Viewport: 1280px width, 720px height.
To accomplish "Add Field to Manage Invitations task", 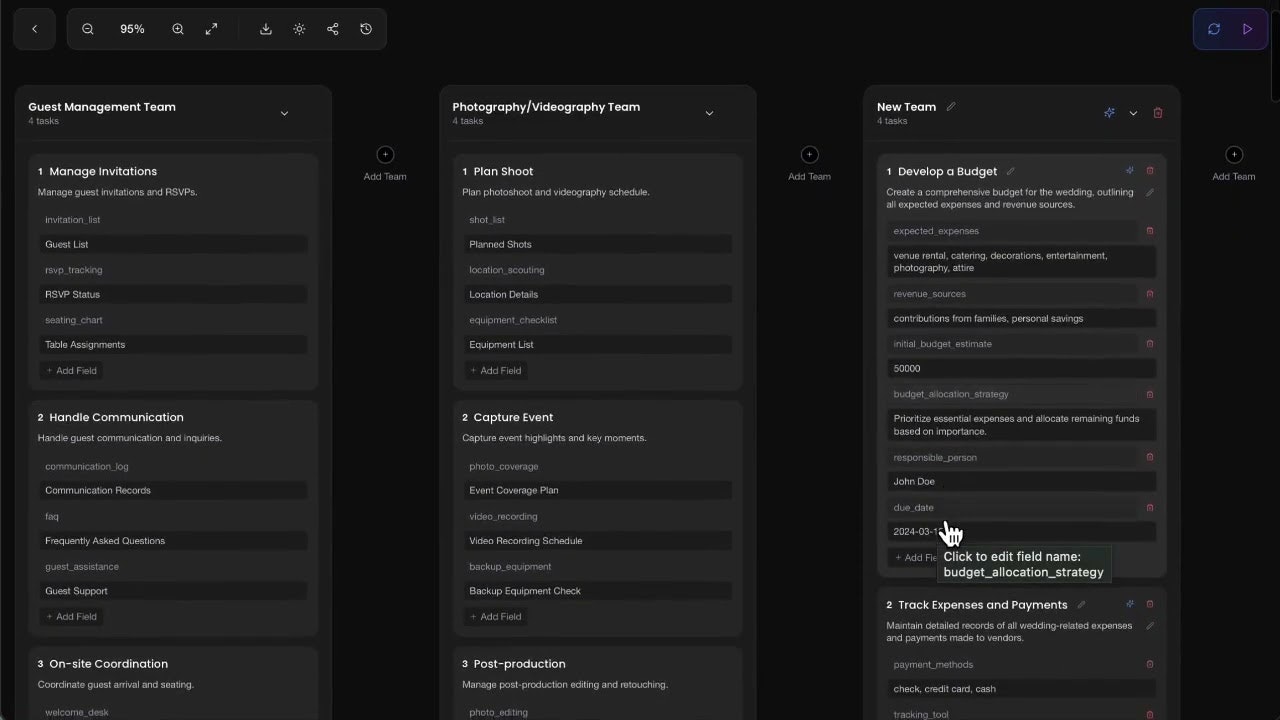I will click(71, 370).
